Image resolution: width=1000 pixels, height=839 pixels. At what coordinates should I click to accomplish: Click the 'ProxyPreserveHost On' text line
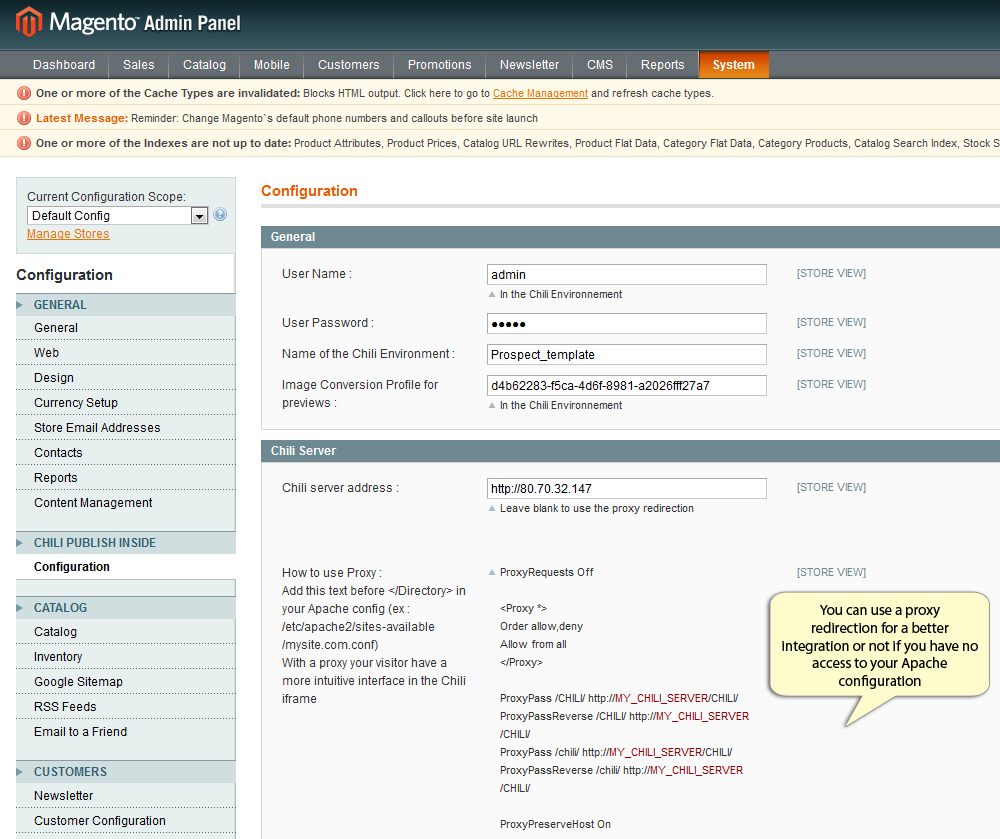tap(555, 824)
